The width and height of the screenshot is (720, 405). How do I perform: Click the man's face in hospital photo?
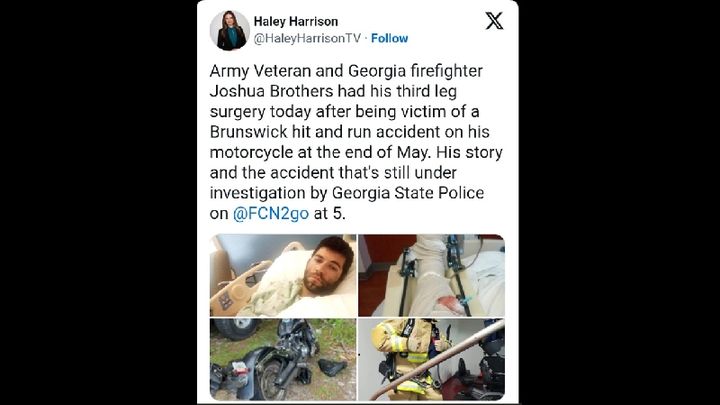tap(327, 269)
